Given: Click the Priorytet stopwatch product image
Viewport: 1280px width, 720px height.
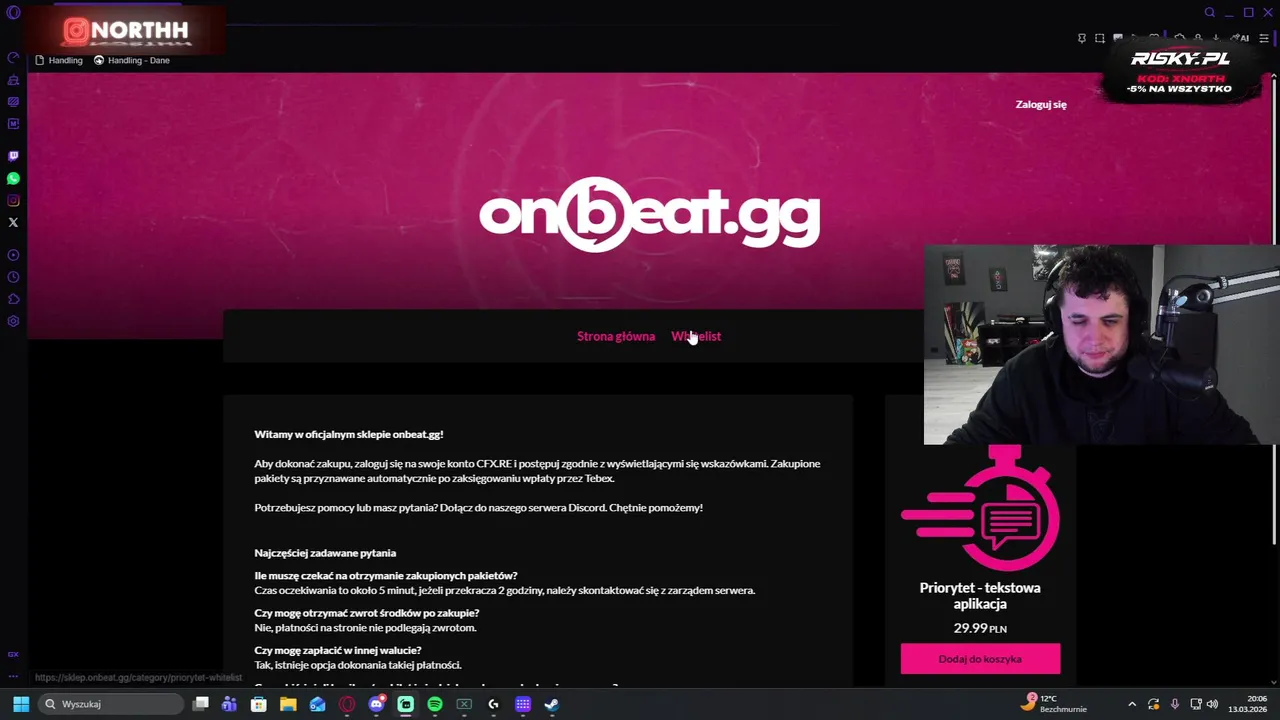Looking at the screenshot, I should click(x=980, y=508).
